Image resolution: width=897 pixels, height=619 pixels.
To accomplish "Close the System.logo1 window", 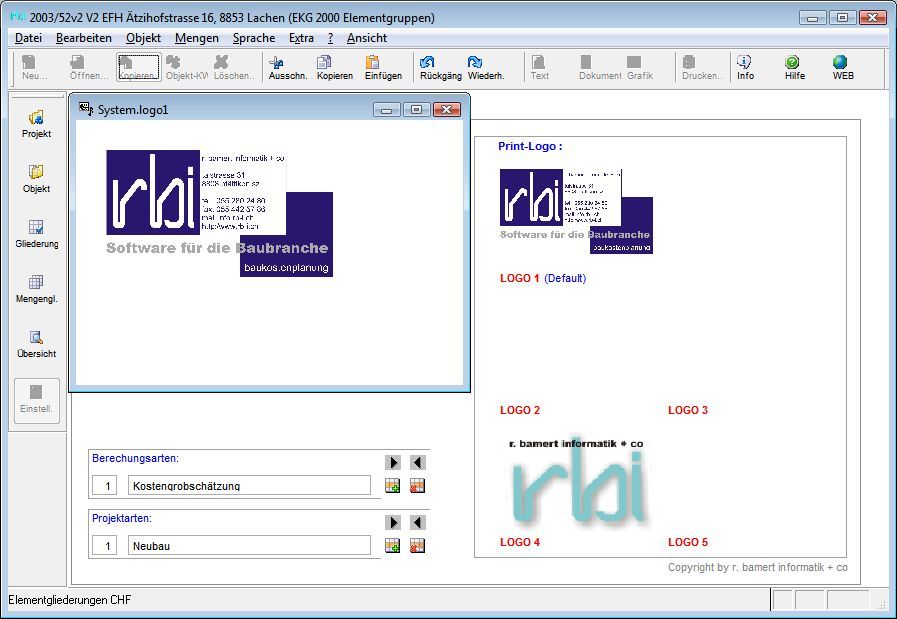I will point(447,109).
